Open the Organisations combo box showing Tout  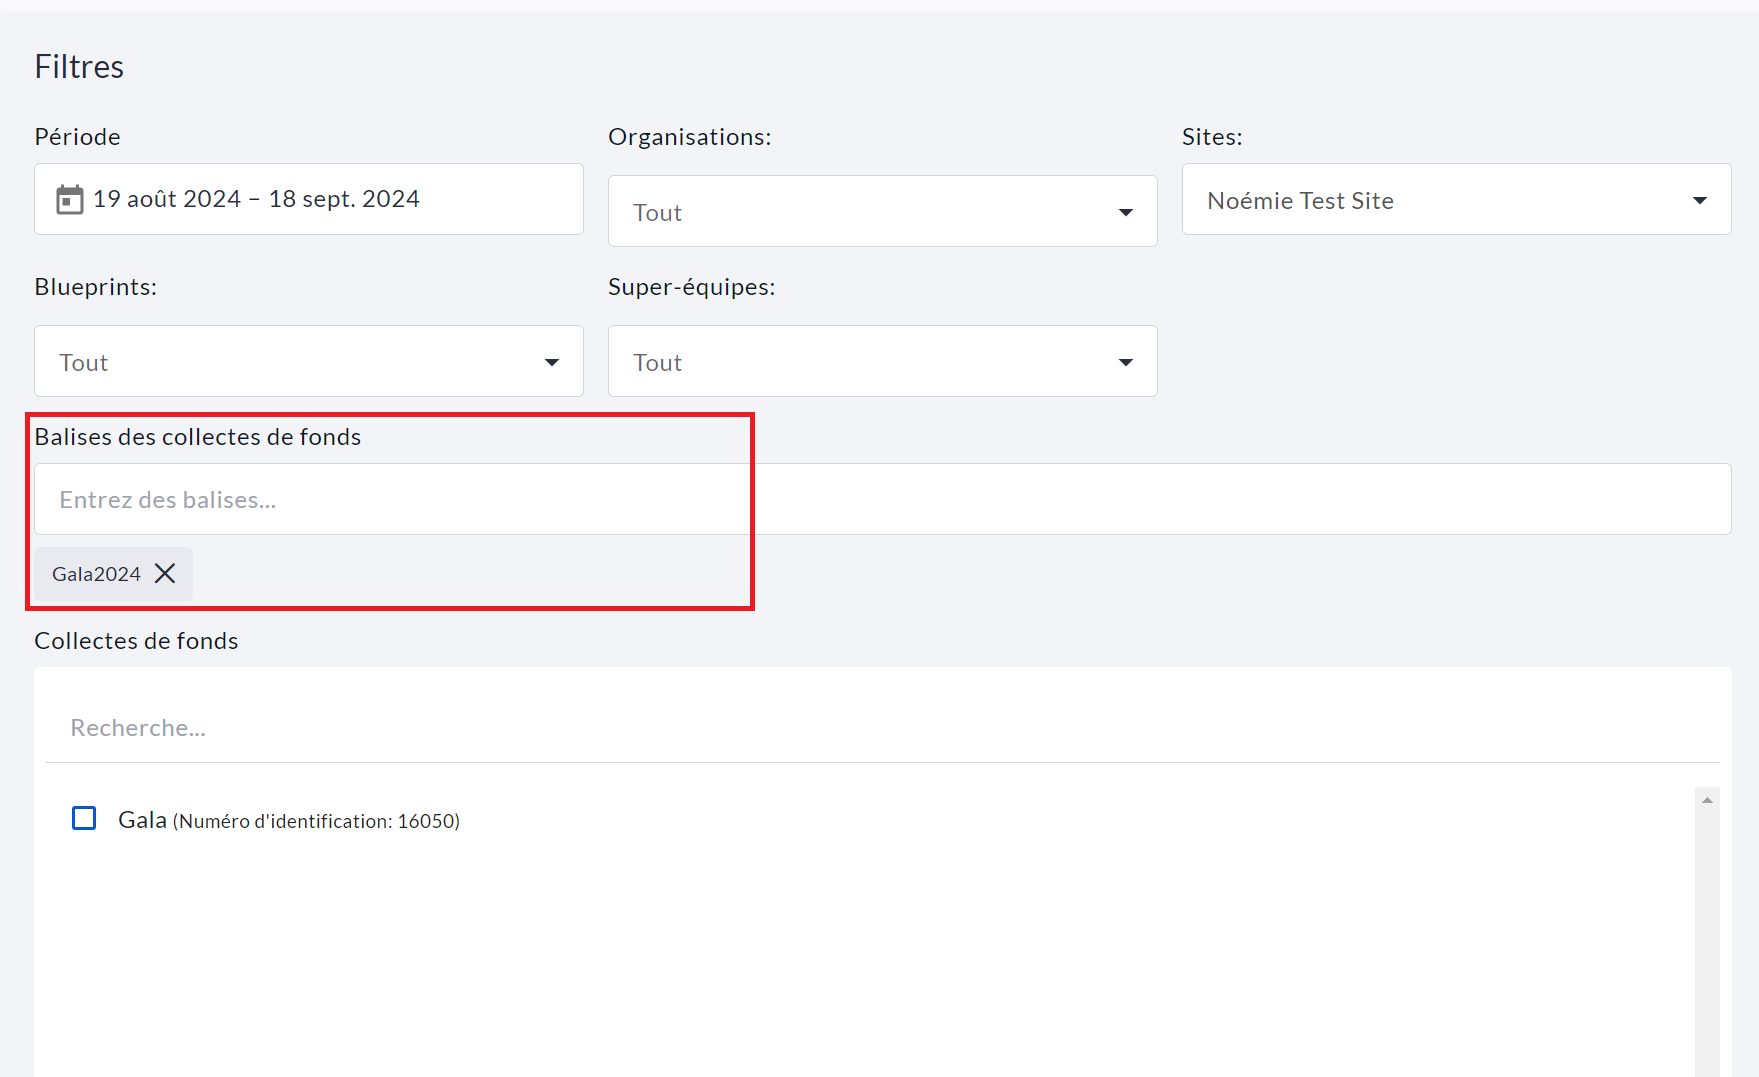pos(860,212)
